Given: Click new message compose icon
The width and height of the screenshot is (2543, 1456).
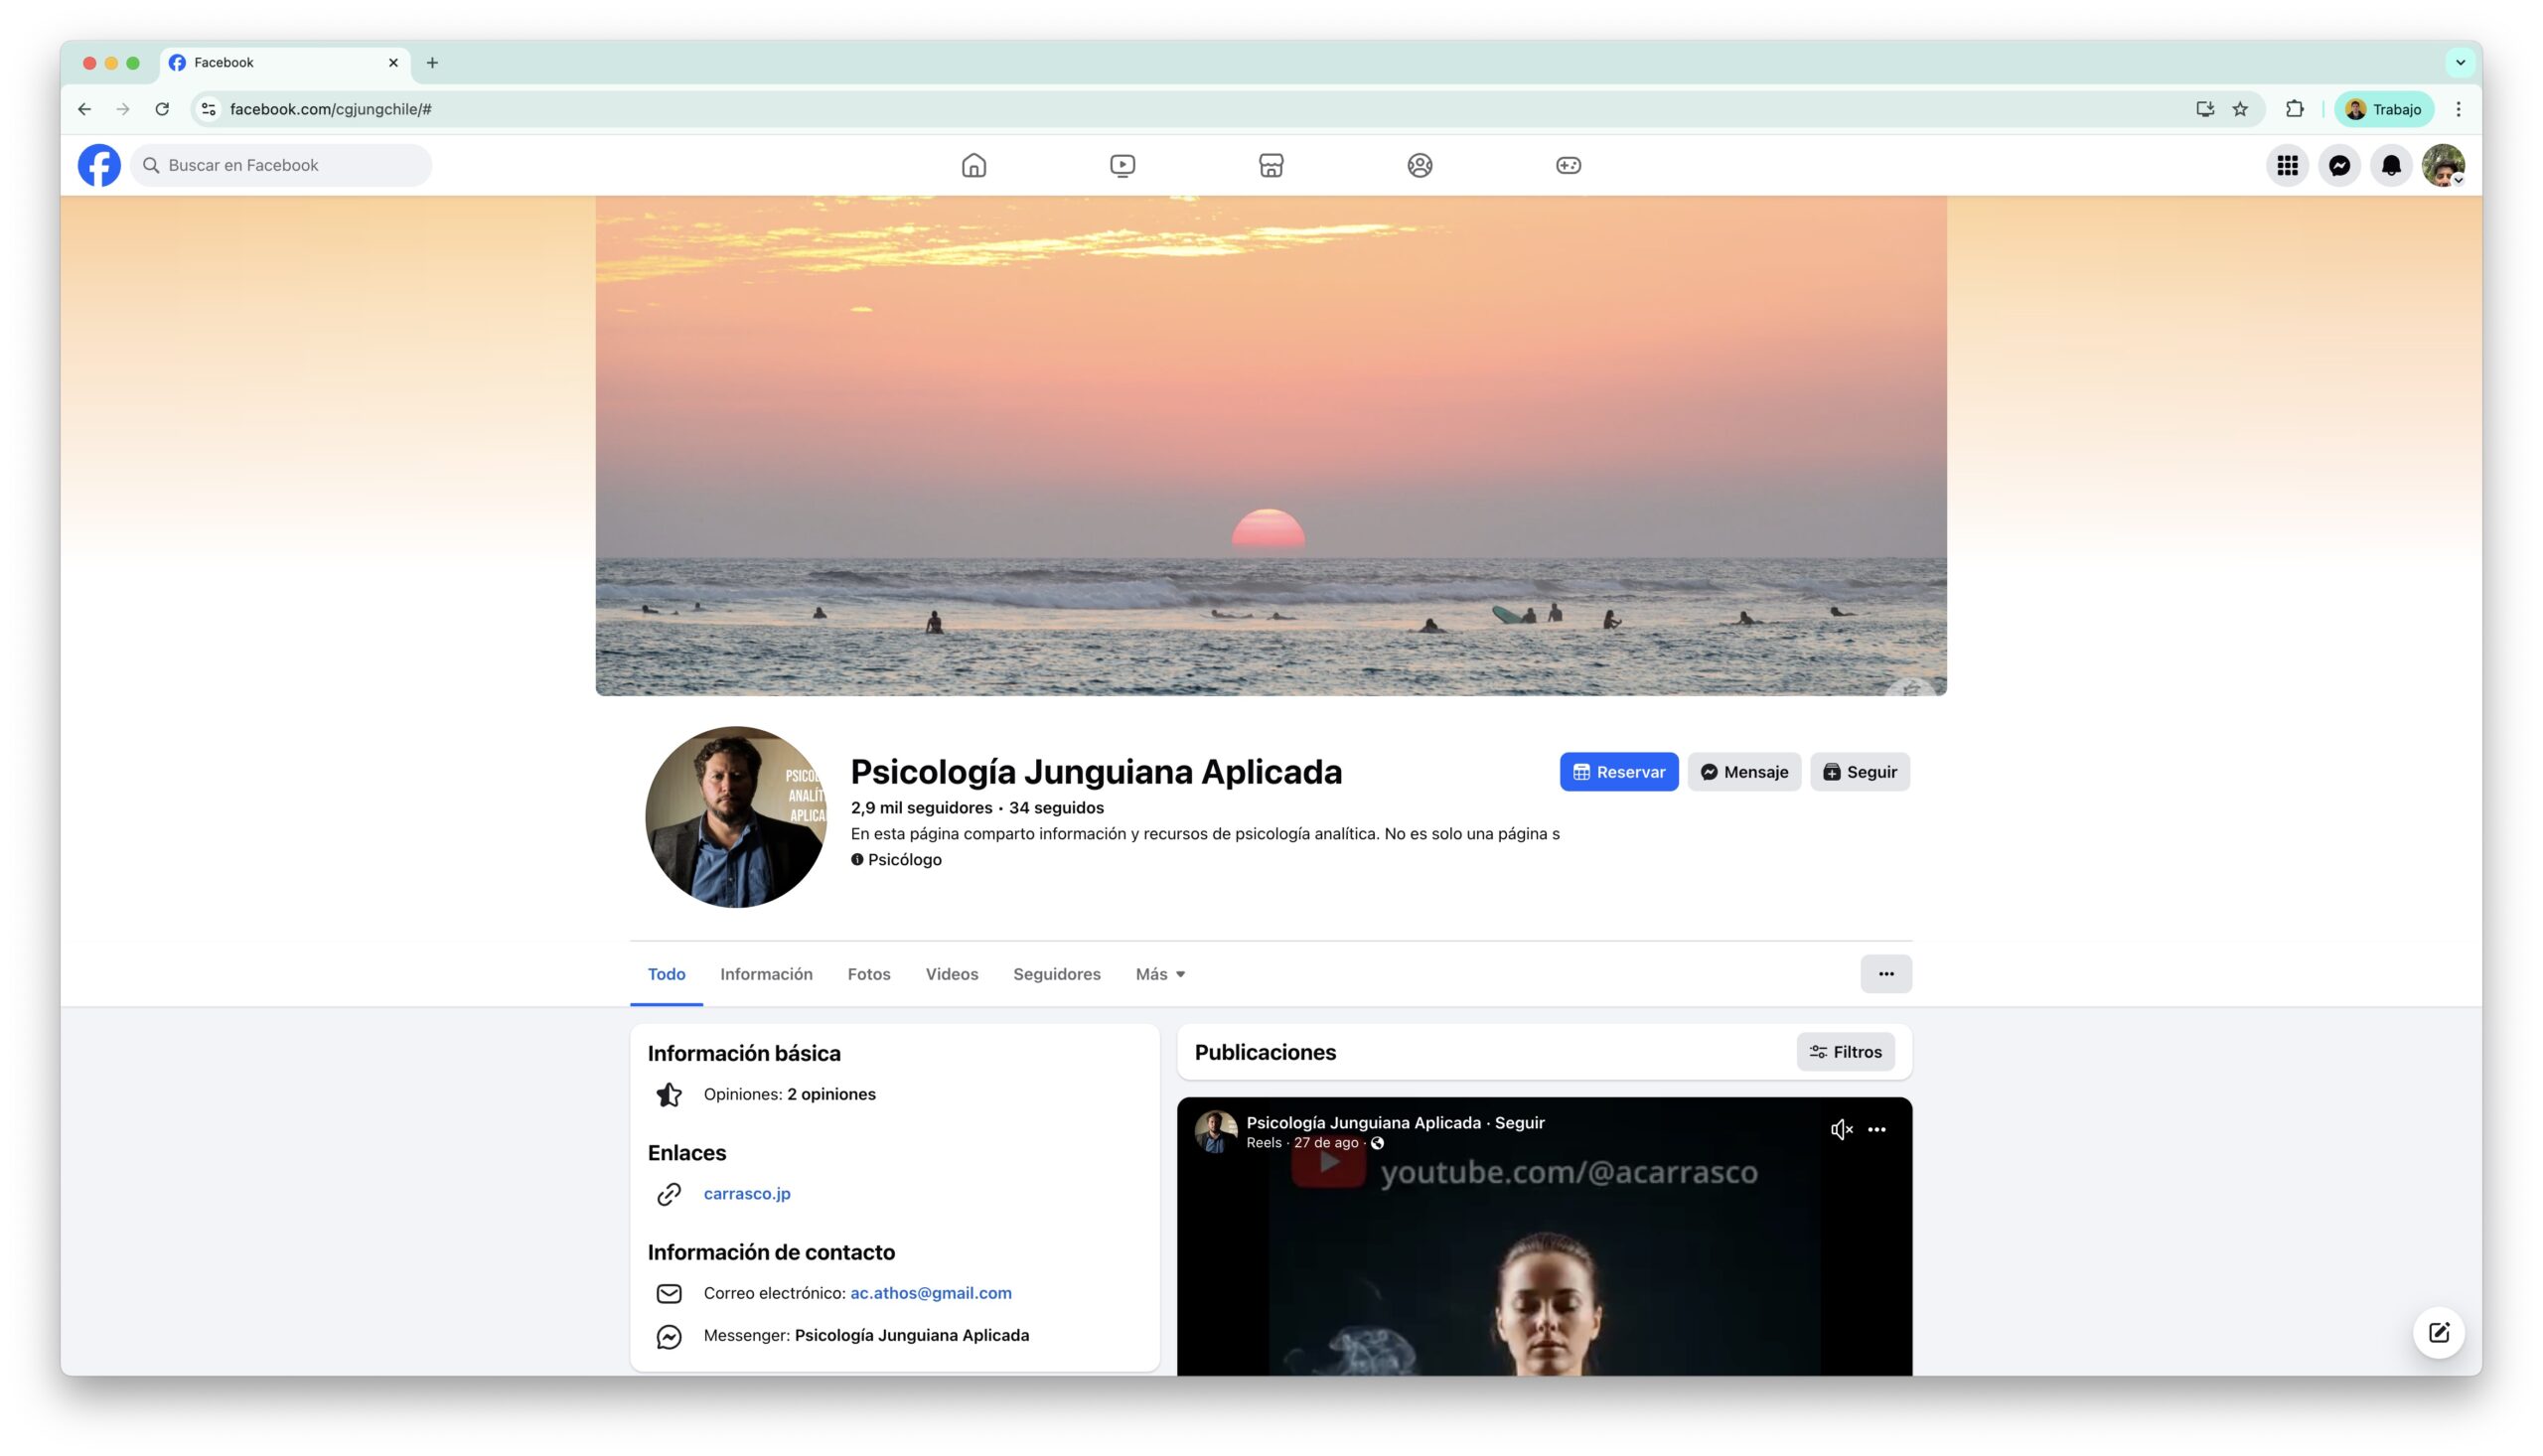Looking at the screenshot, I should pos(2438,1332).
